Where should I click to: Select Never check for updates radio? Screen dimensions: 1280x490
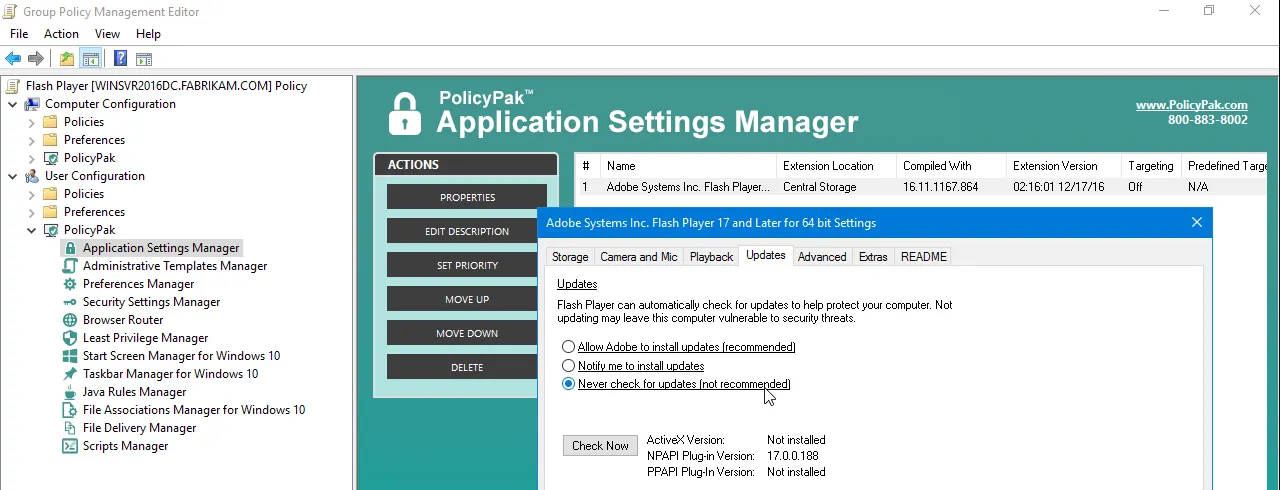pyautogui.click(x=569, y=384)
